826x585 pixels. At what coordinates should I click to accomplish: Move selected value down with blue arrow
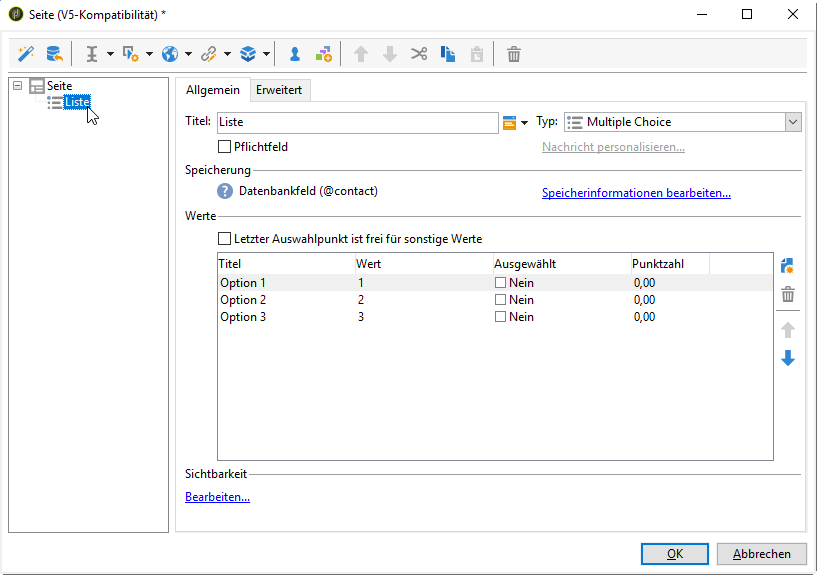coord(788,358)
